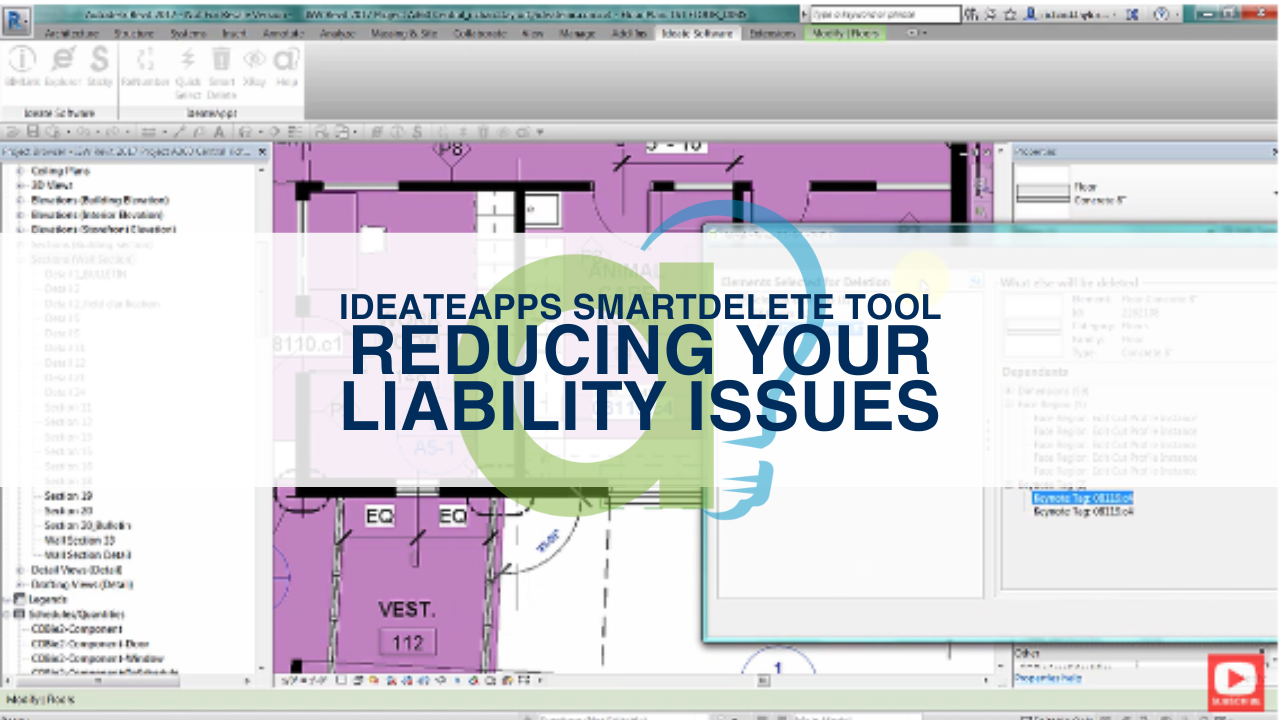
Task: Customize Quick Access toolbar dropdown arrow
Action: click(540, 131)
